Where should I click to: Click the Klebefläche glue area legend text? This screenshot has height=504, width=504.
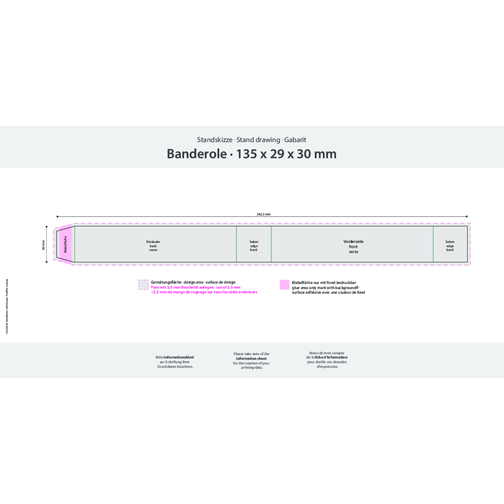[328, 287]
